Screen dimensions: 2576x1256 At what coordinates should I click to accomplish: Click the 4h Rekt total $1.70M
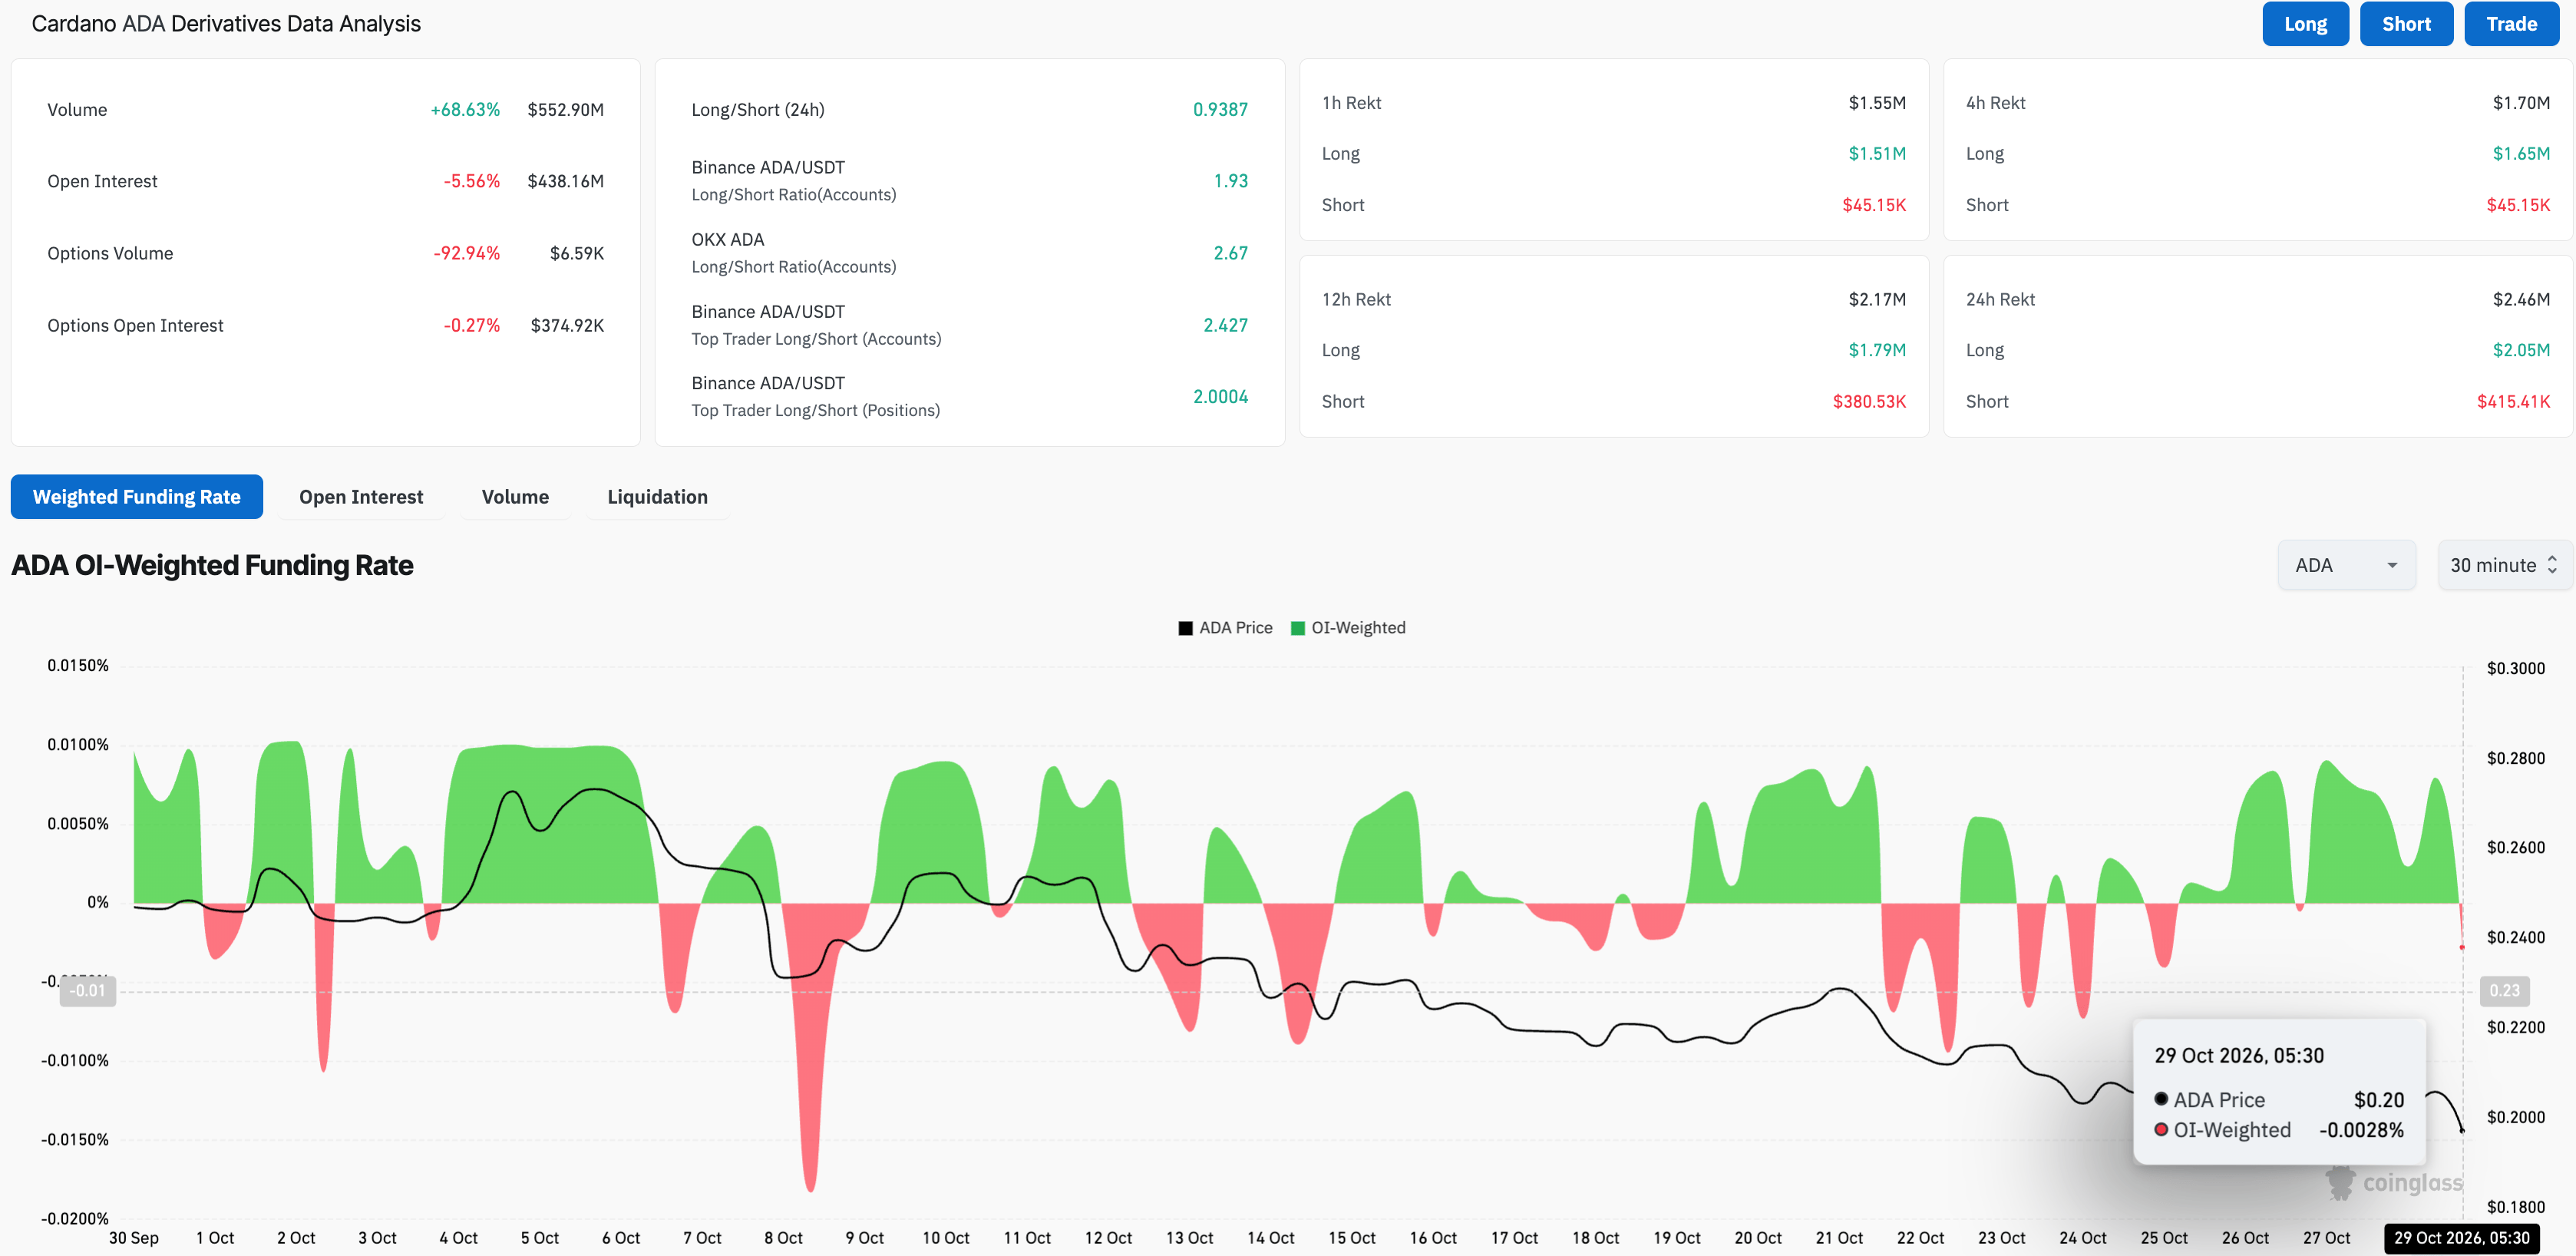(x=2521, y=103)
